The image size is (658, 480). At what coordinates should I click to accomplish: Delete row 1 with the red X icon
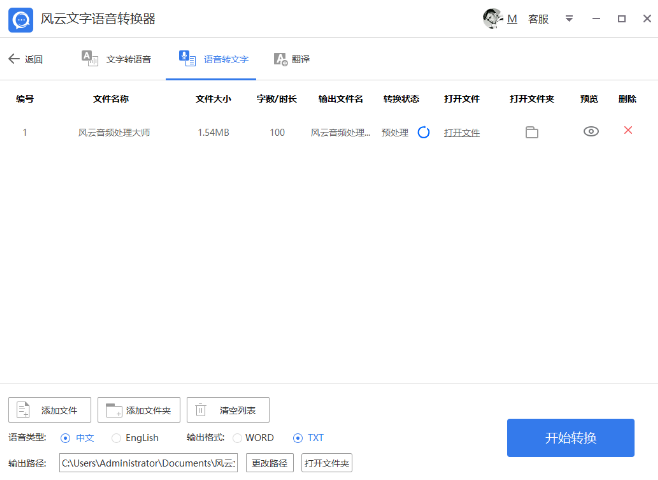(x=628, y=130)
